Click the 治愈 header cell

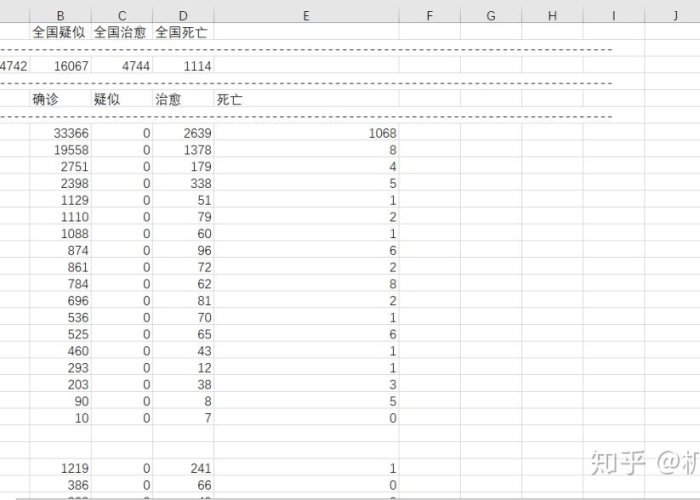(x=183, y=99)
